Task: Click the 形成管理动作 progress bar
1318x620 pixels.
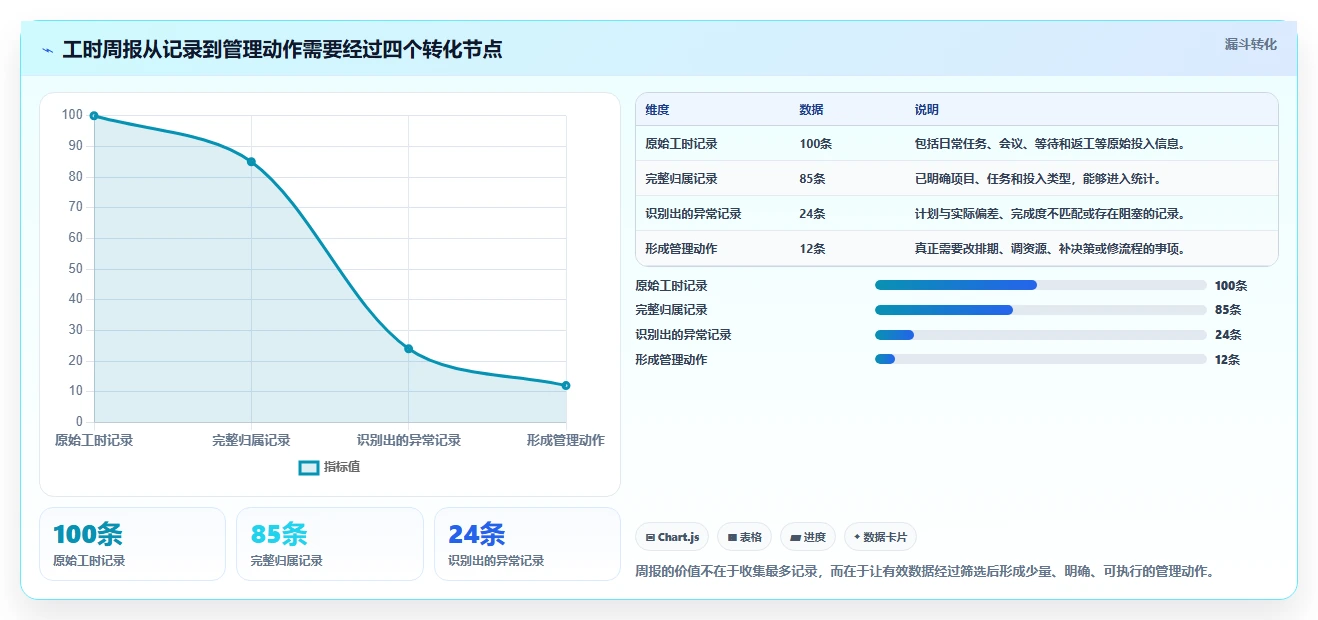Action: tap(1040, 359)
